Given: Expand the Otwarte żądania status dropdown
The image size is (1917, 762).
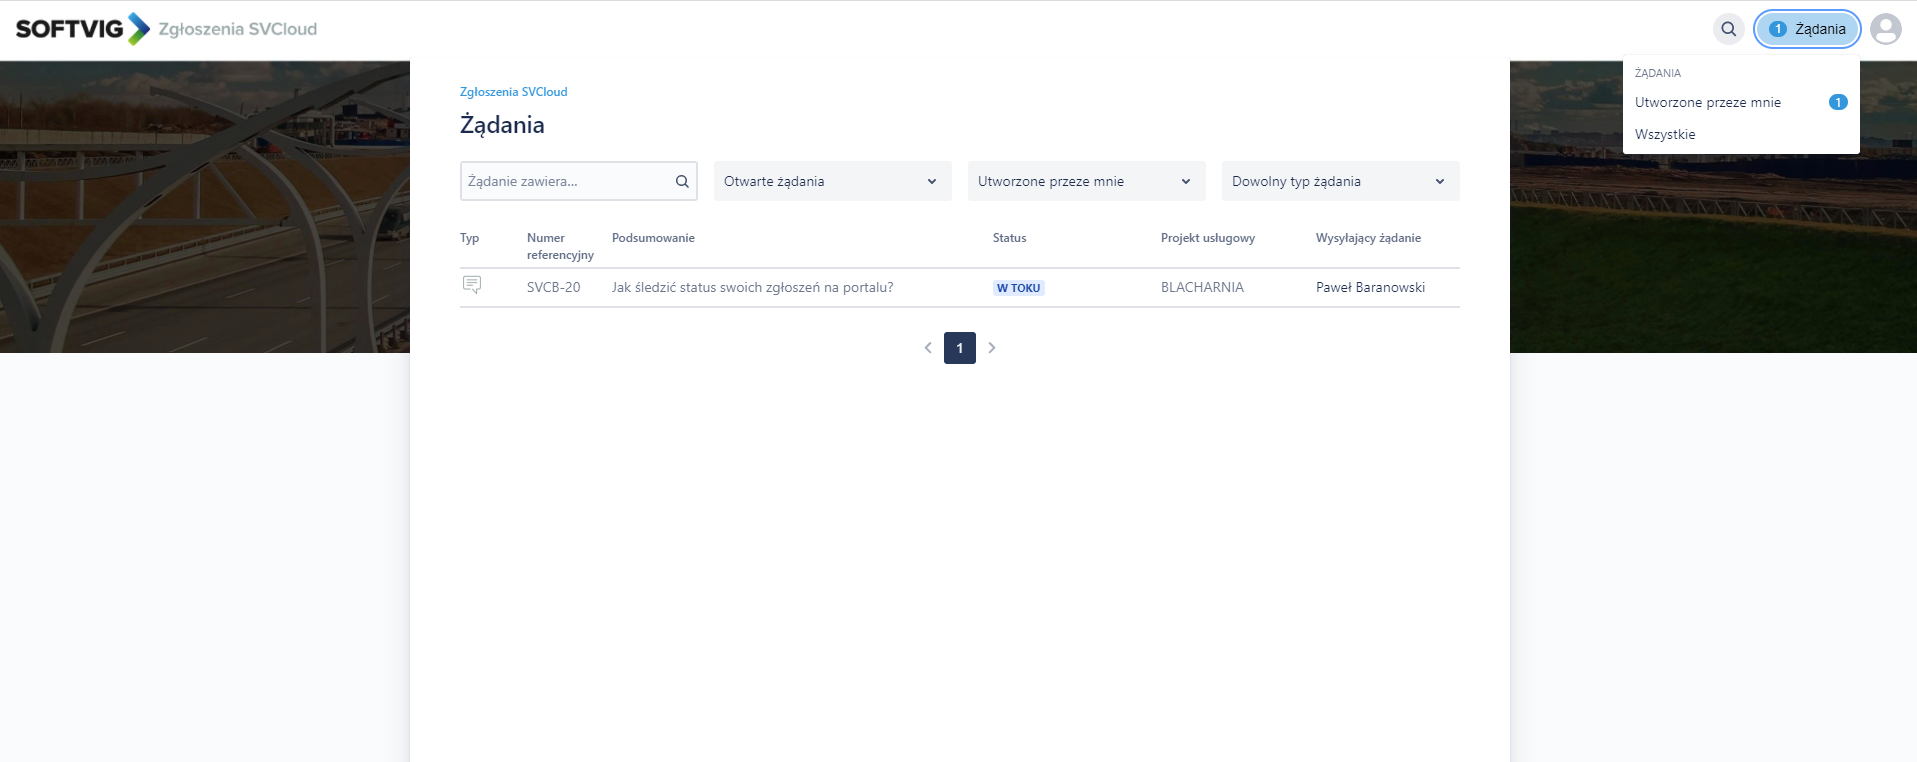Looking at the screenshot, I should click(x=832, y=181).
